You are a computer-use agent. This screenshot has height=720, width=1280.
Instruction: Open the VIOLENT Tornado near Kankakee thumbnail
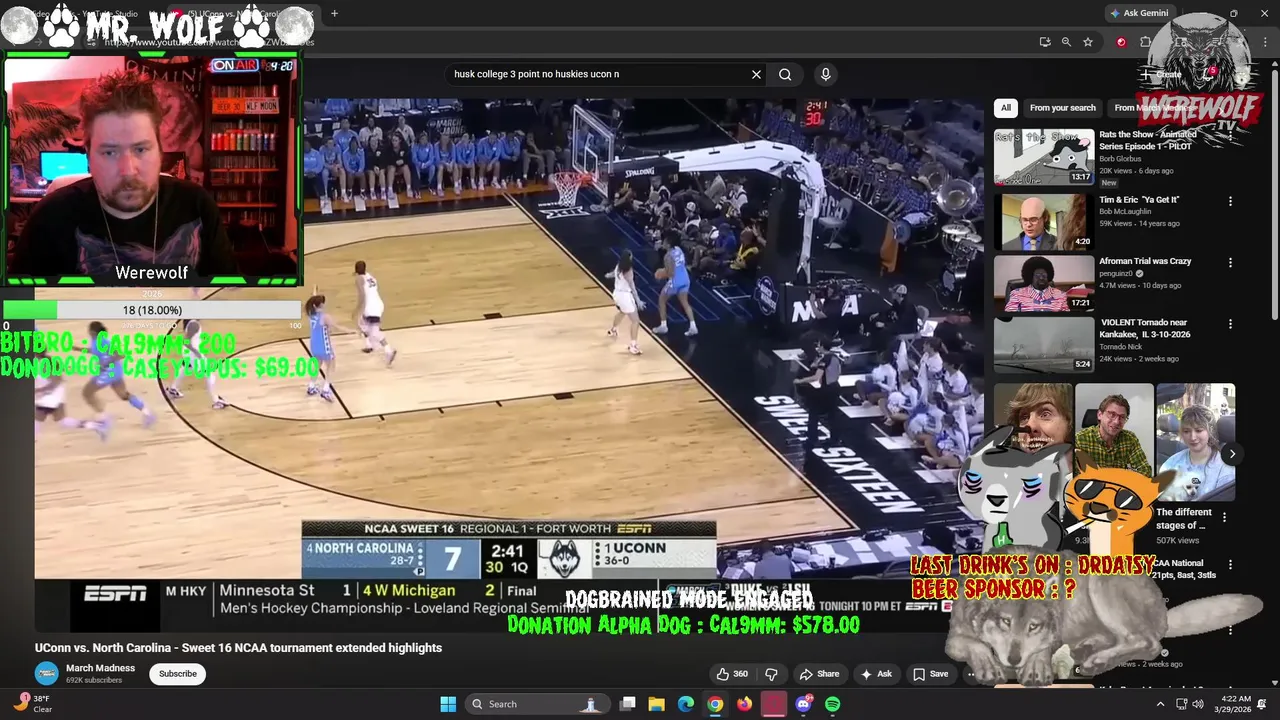(1044, 345)
